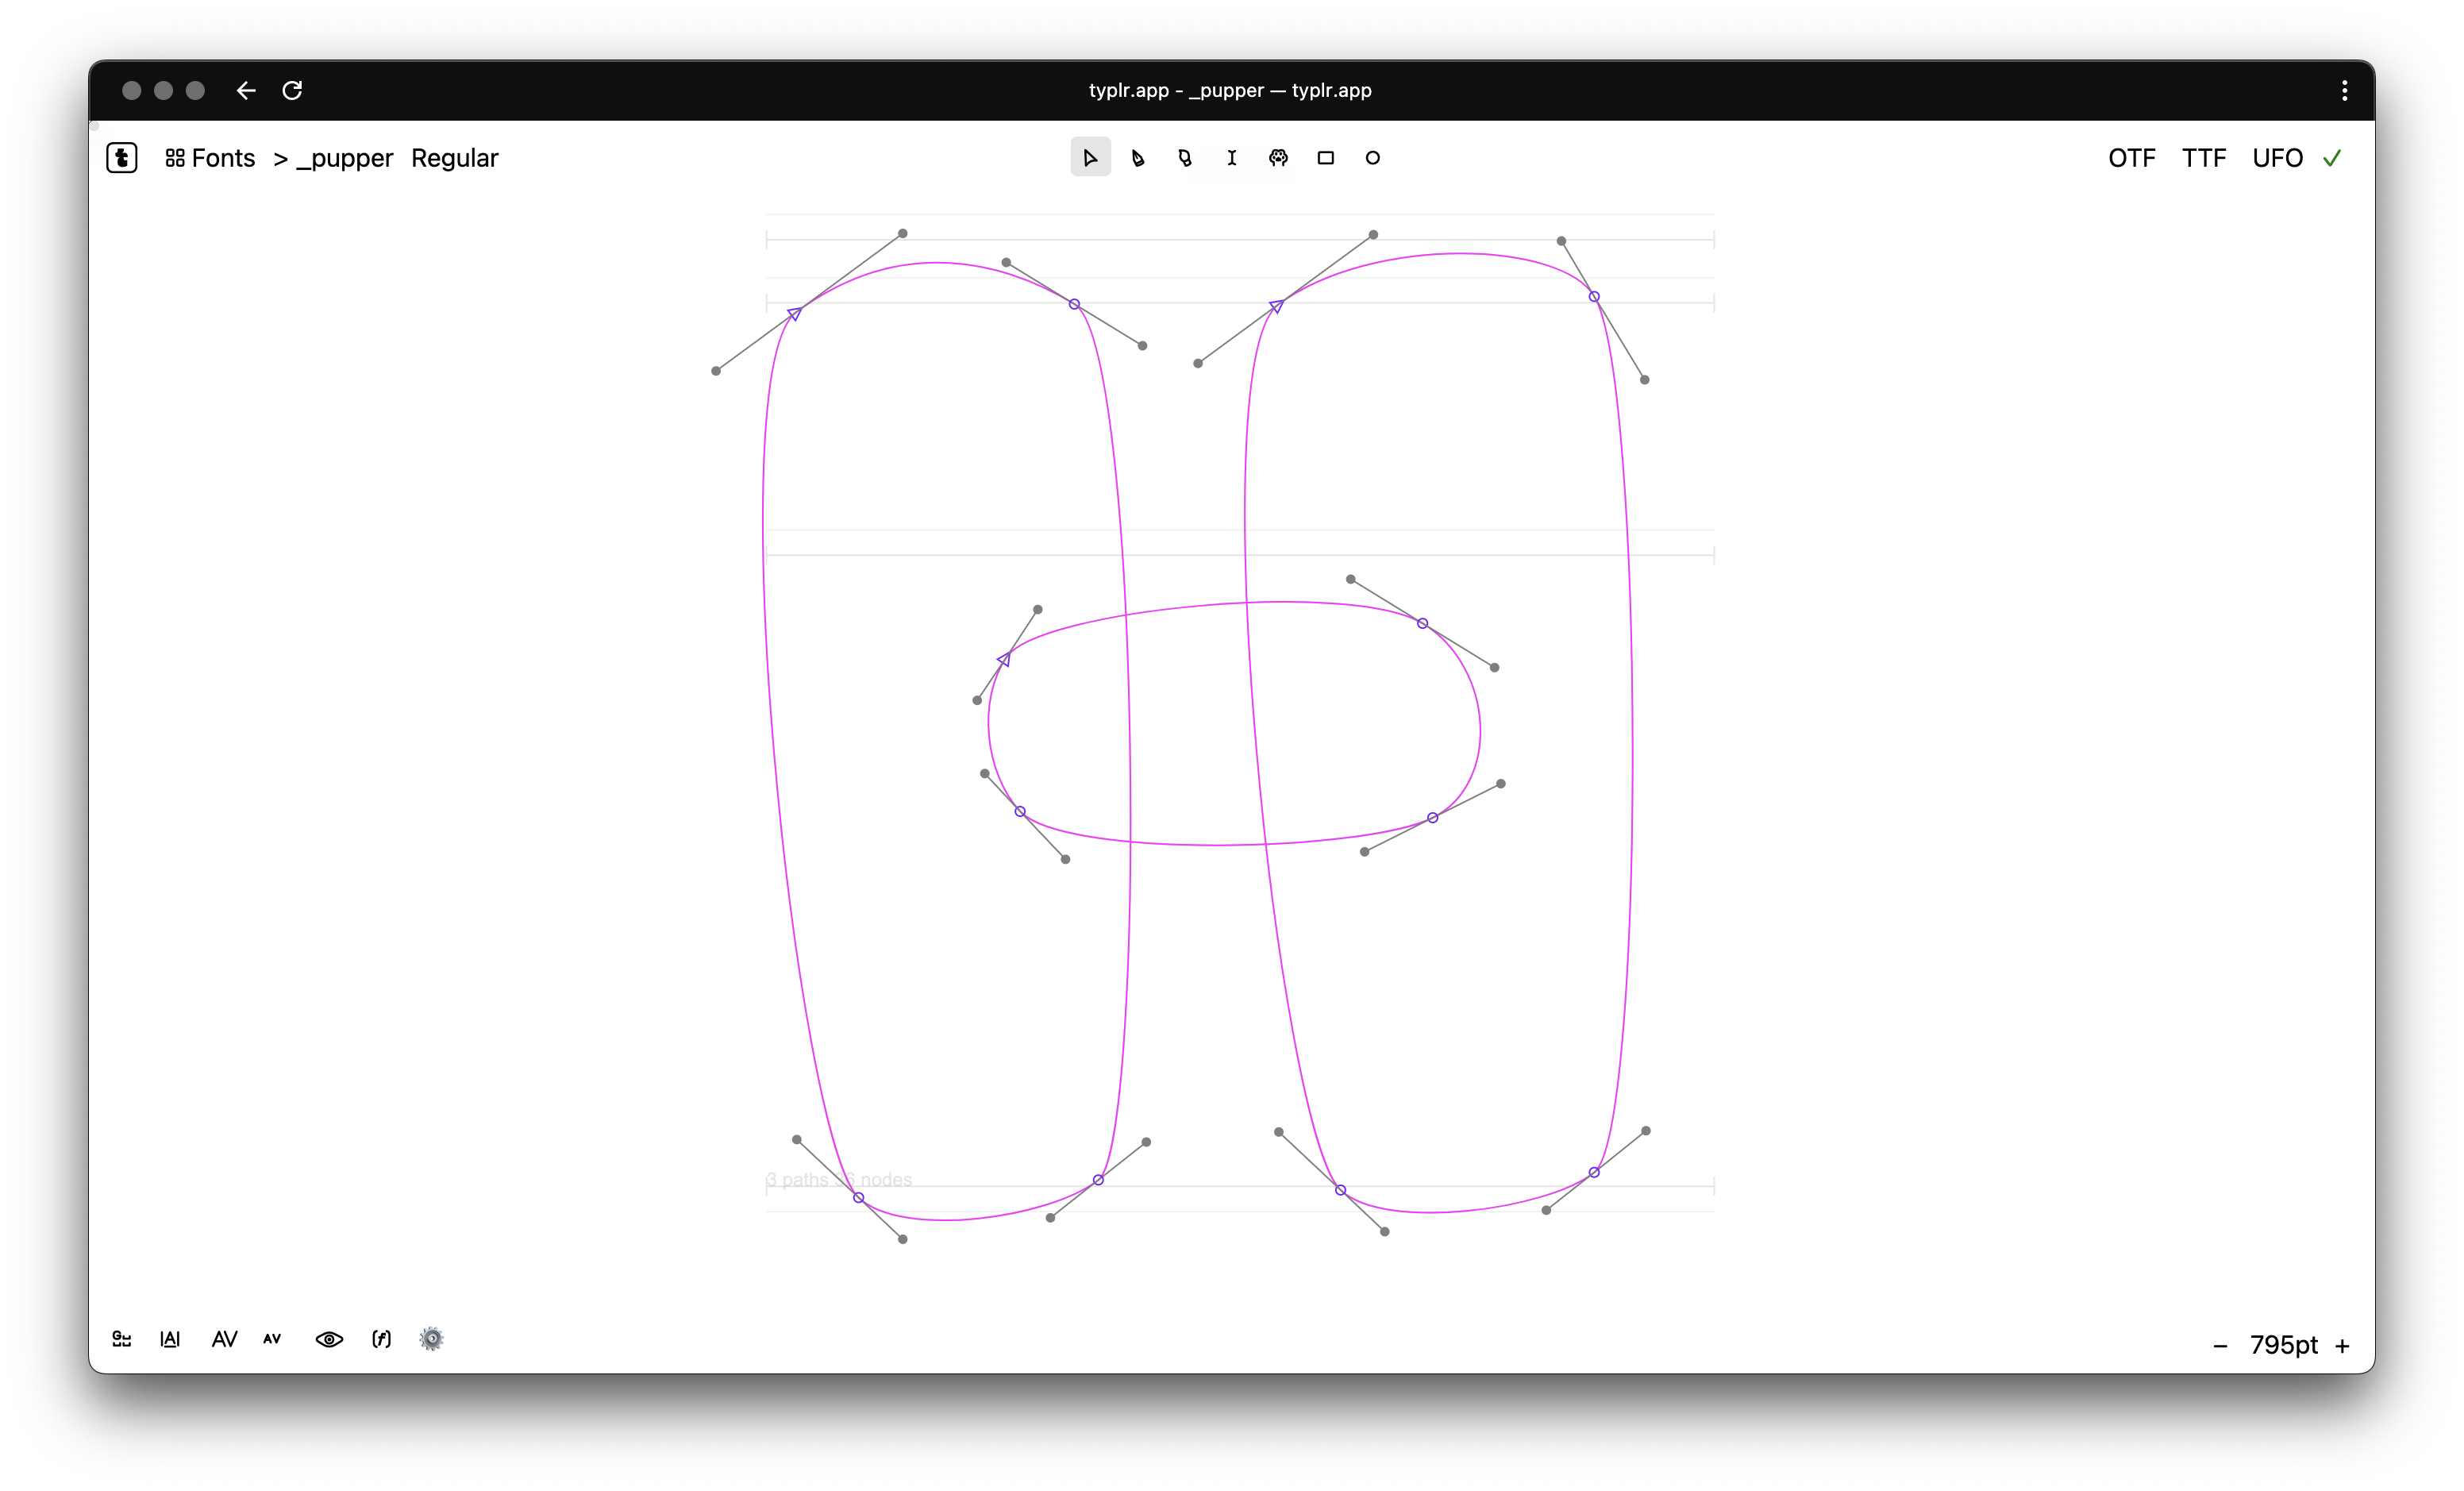The image size is (2464, 1491).
Task: Open the large AV kerning icon
Action: pyautogui.click(x=224, y=1339)
